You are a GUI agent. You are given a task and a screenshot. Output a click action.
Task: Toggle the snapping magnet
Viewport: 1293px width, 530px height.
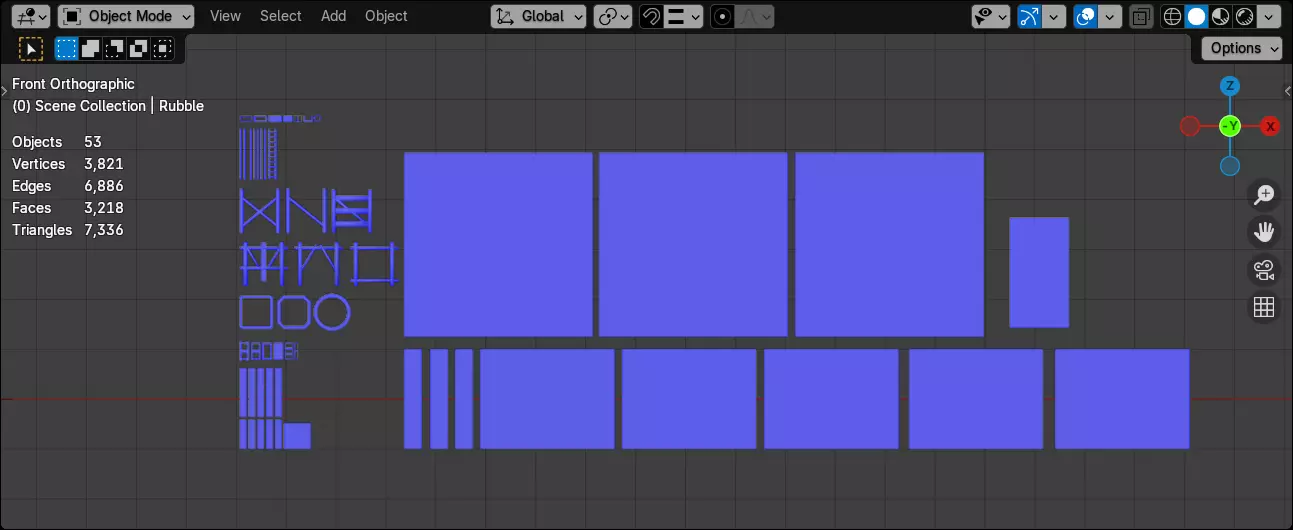[x=652, y=16]
